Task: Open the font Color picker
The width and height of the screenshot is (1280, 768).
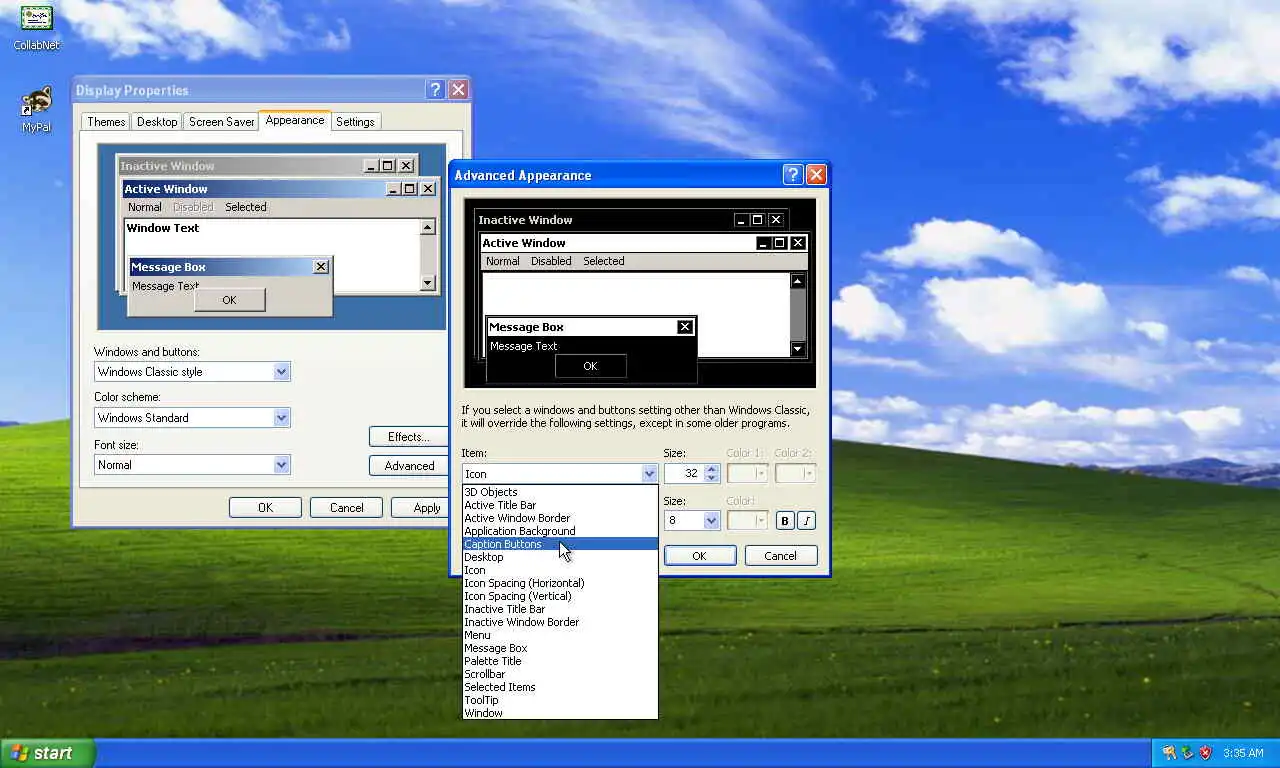Action: point(747,521)
